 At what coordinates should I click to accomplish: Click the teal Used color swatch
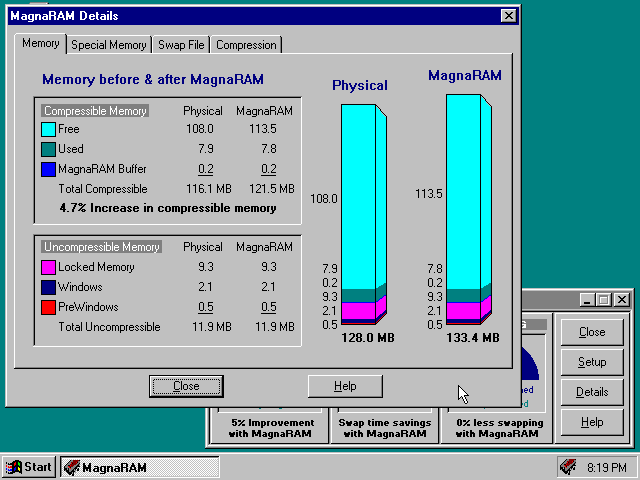coord(48,149)
